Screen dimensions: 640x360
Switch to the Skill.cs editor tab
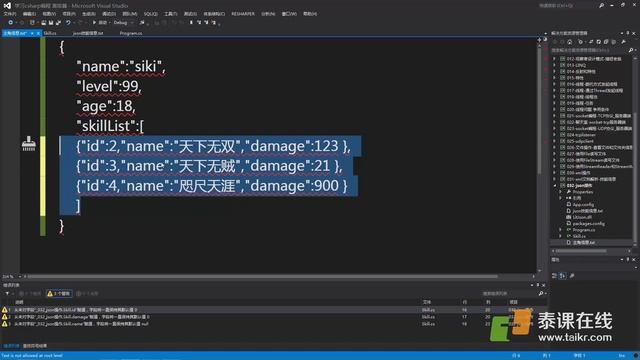pyautogui.click(x=50, y=33)
